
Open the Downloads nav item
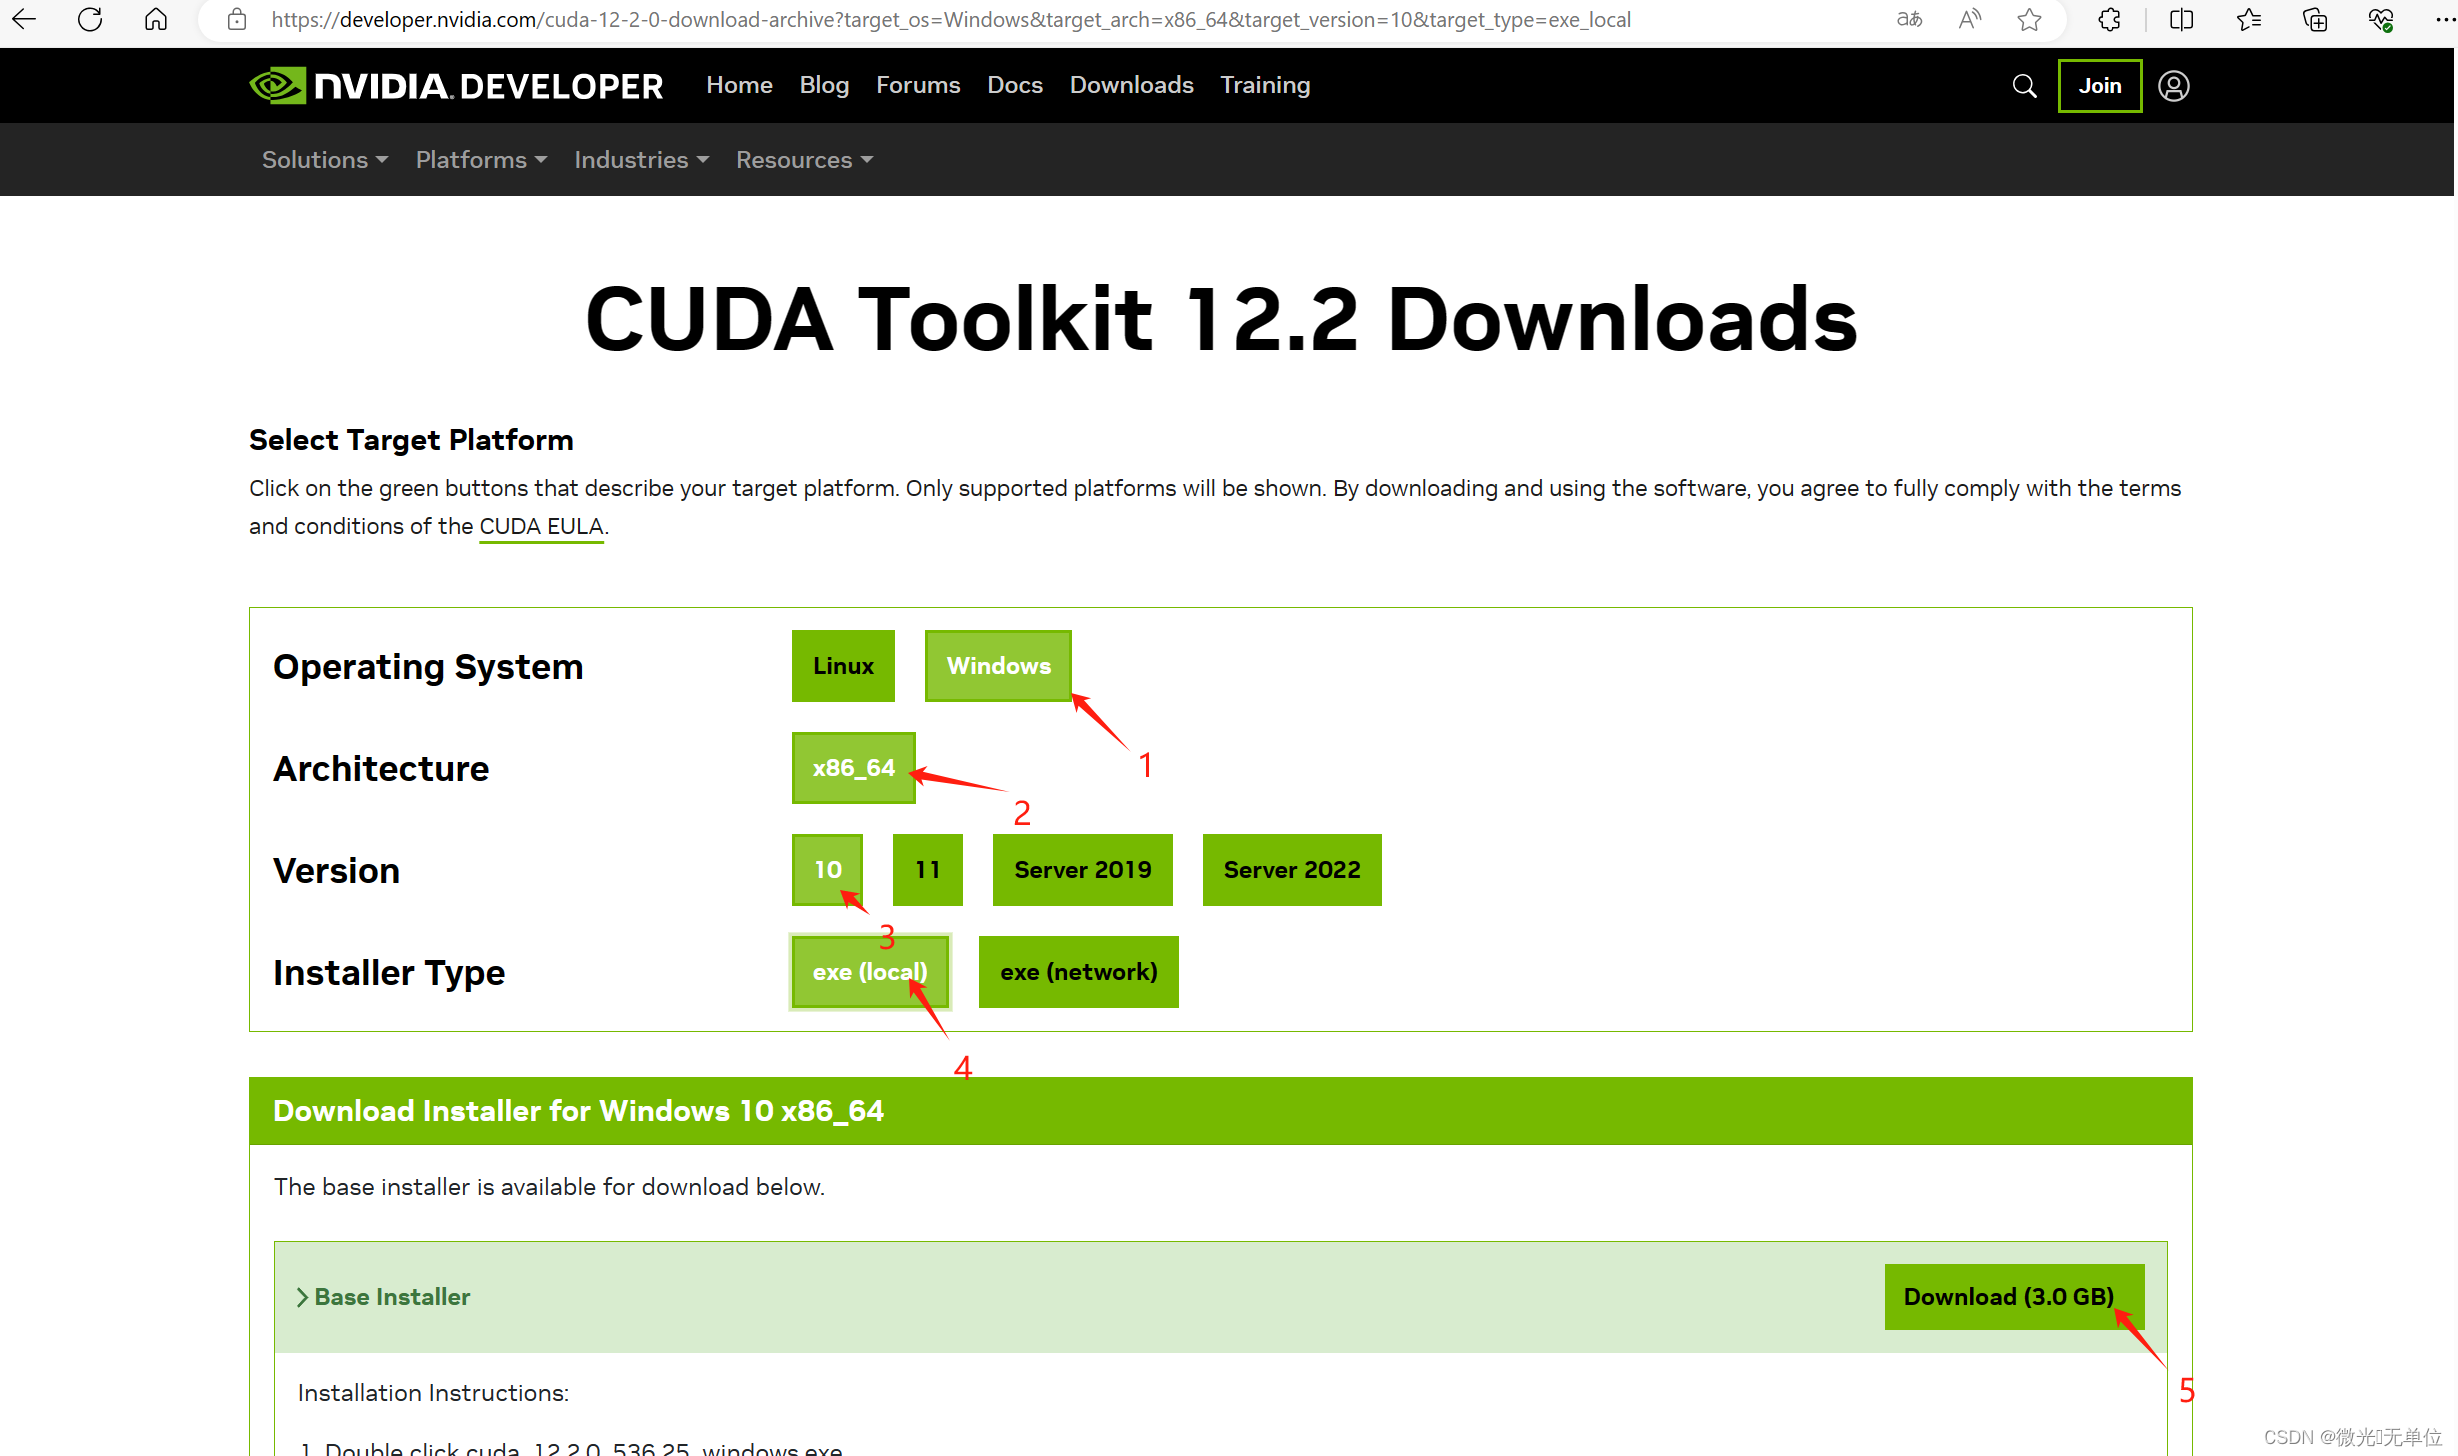tap(1131, 86)
